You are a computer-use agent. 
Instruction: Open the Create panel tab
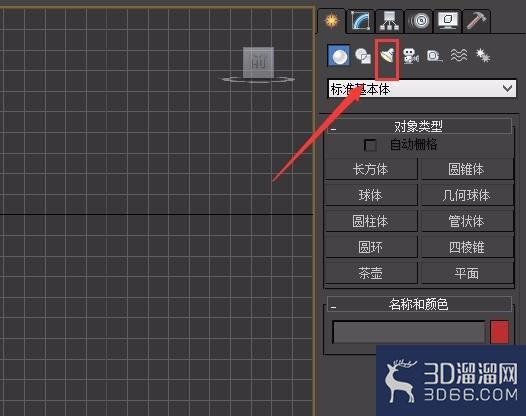331,21
